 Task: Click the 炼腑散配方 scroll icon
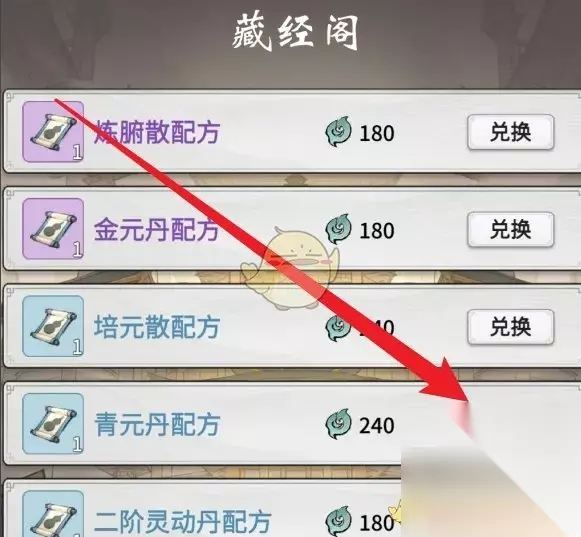pos(53,132)
